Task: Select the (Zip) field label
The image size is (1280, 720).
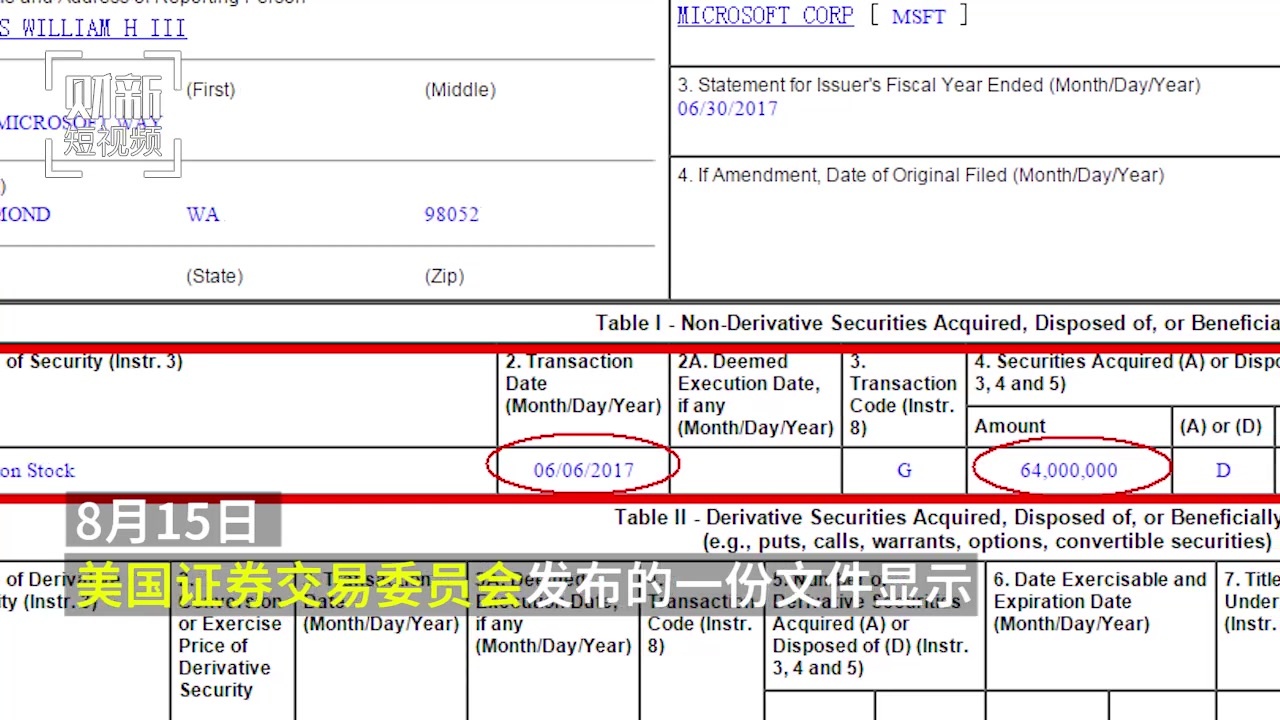Action: pyautogui.click(x=444, y=276)
